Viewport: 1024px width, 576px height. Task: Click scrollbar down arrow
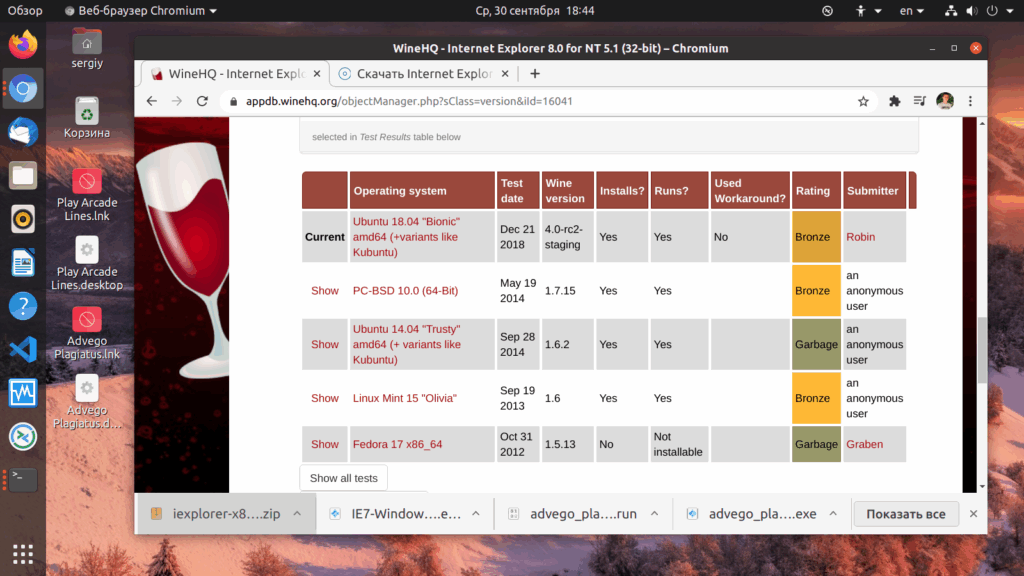coord(982,487)
